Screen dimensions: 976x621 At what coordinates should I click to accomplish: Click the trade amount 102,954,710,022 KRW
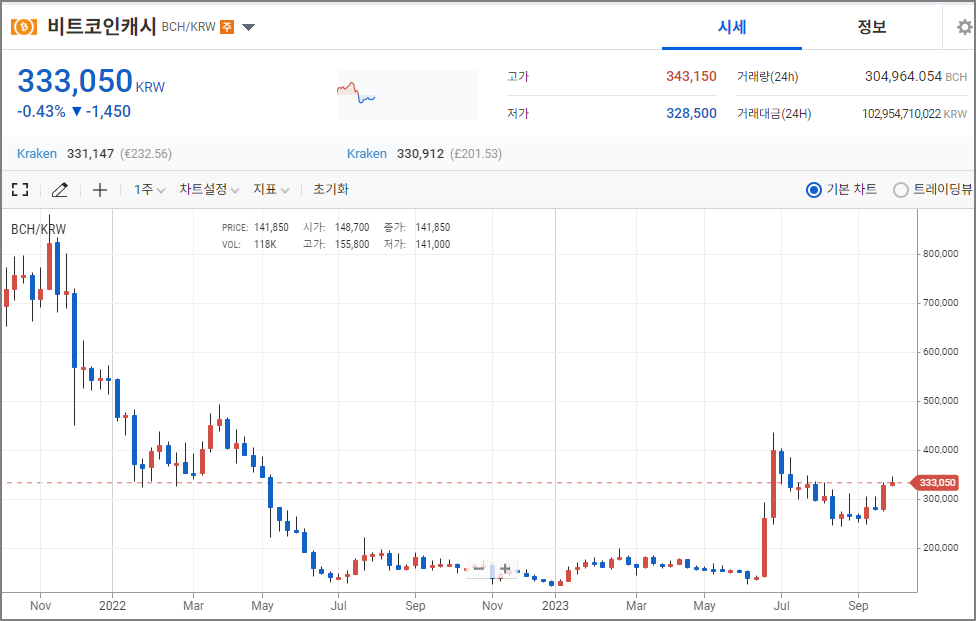(914, 114)
